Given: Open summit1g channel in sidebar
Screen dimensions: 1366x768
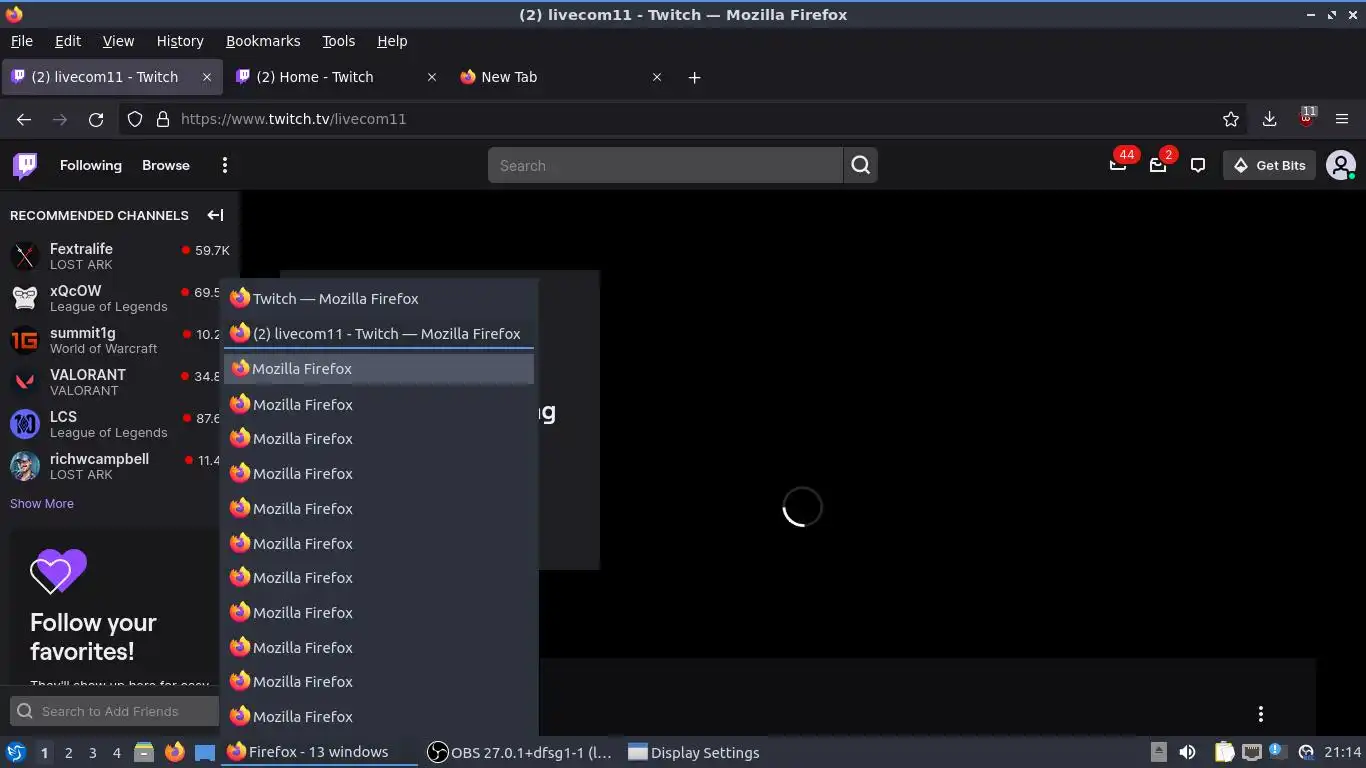Looking at the screenshot, I should click(x=120, y=340).
